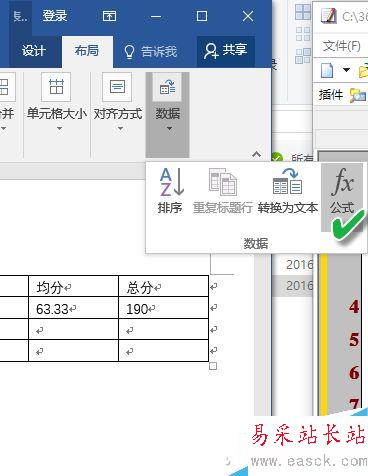Open the 排序 sort tool
The width and height of the screenshot is (368, 476).
[171, 191]
